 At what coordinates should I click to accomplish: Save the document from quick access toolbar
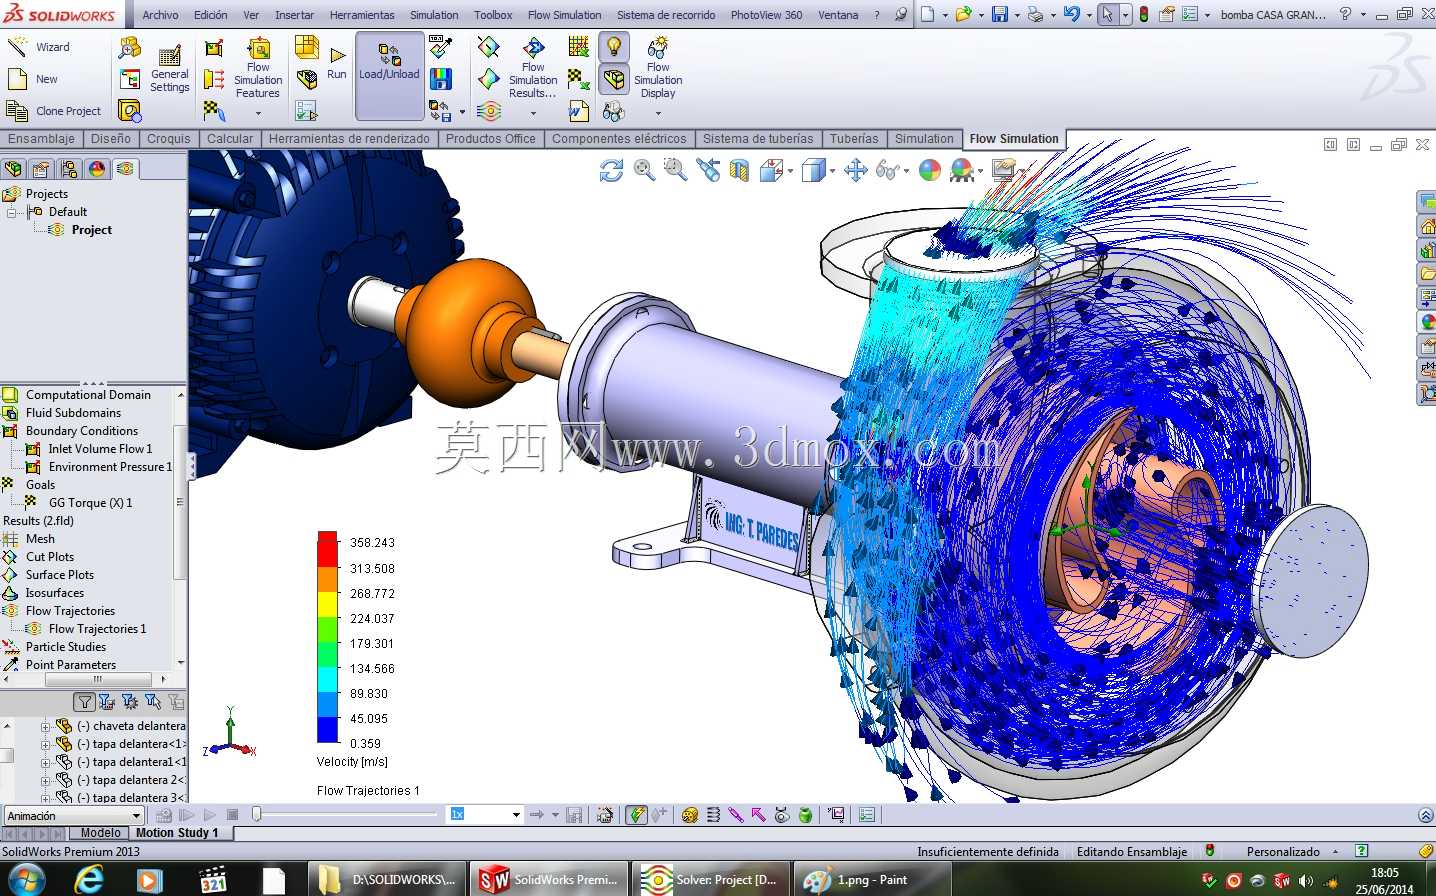coord(1000,14)
